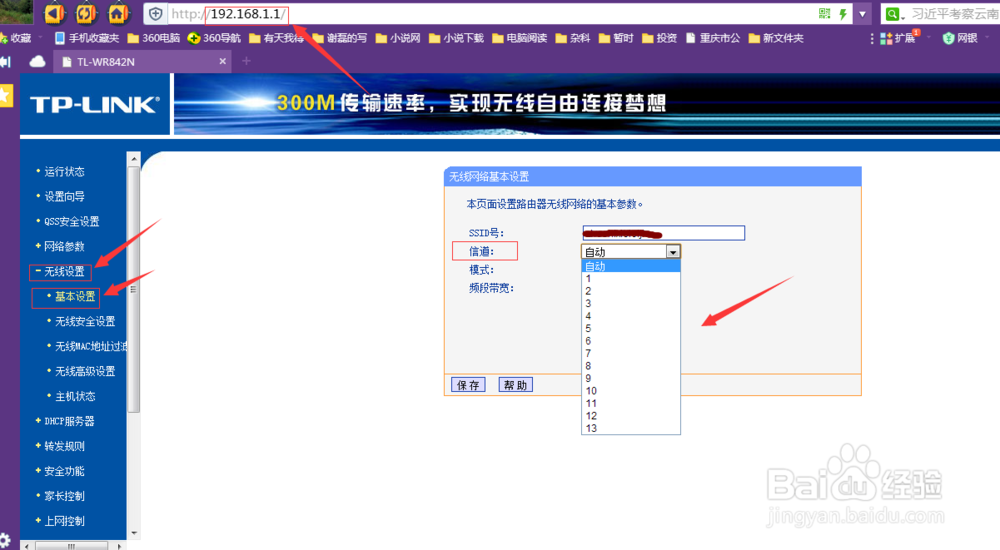Choose channel 11 in dropdown list
1000x550 pixels.
631,403
